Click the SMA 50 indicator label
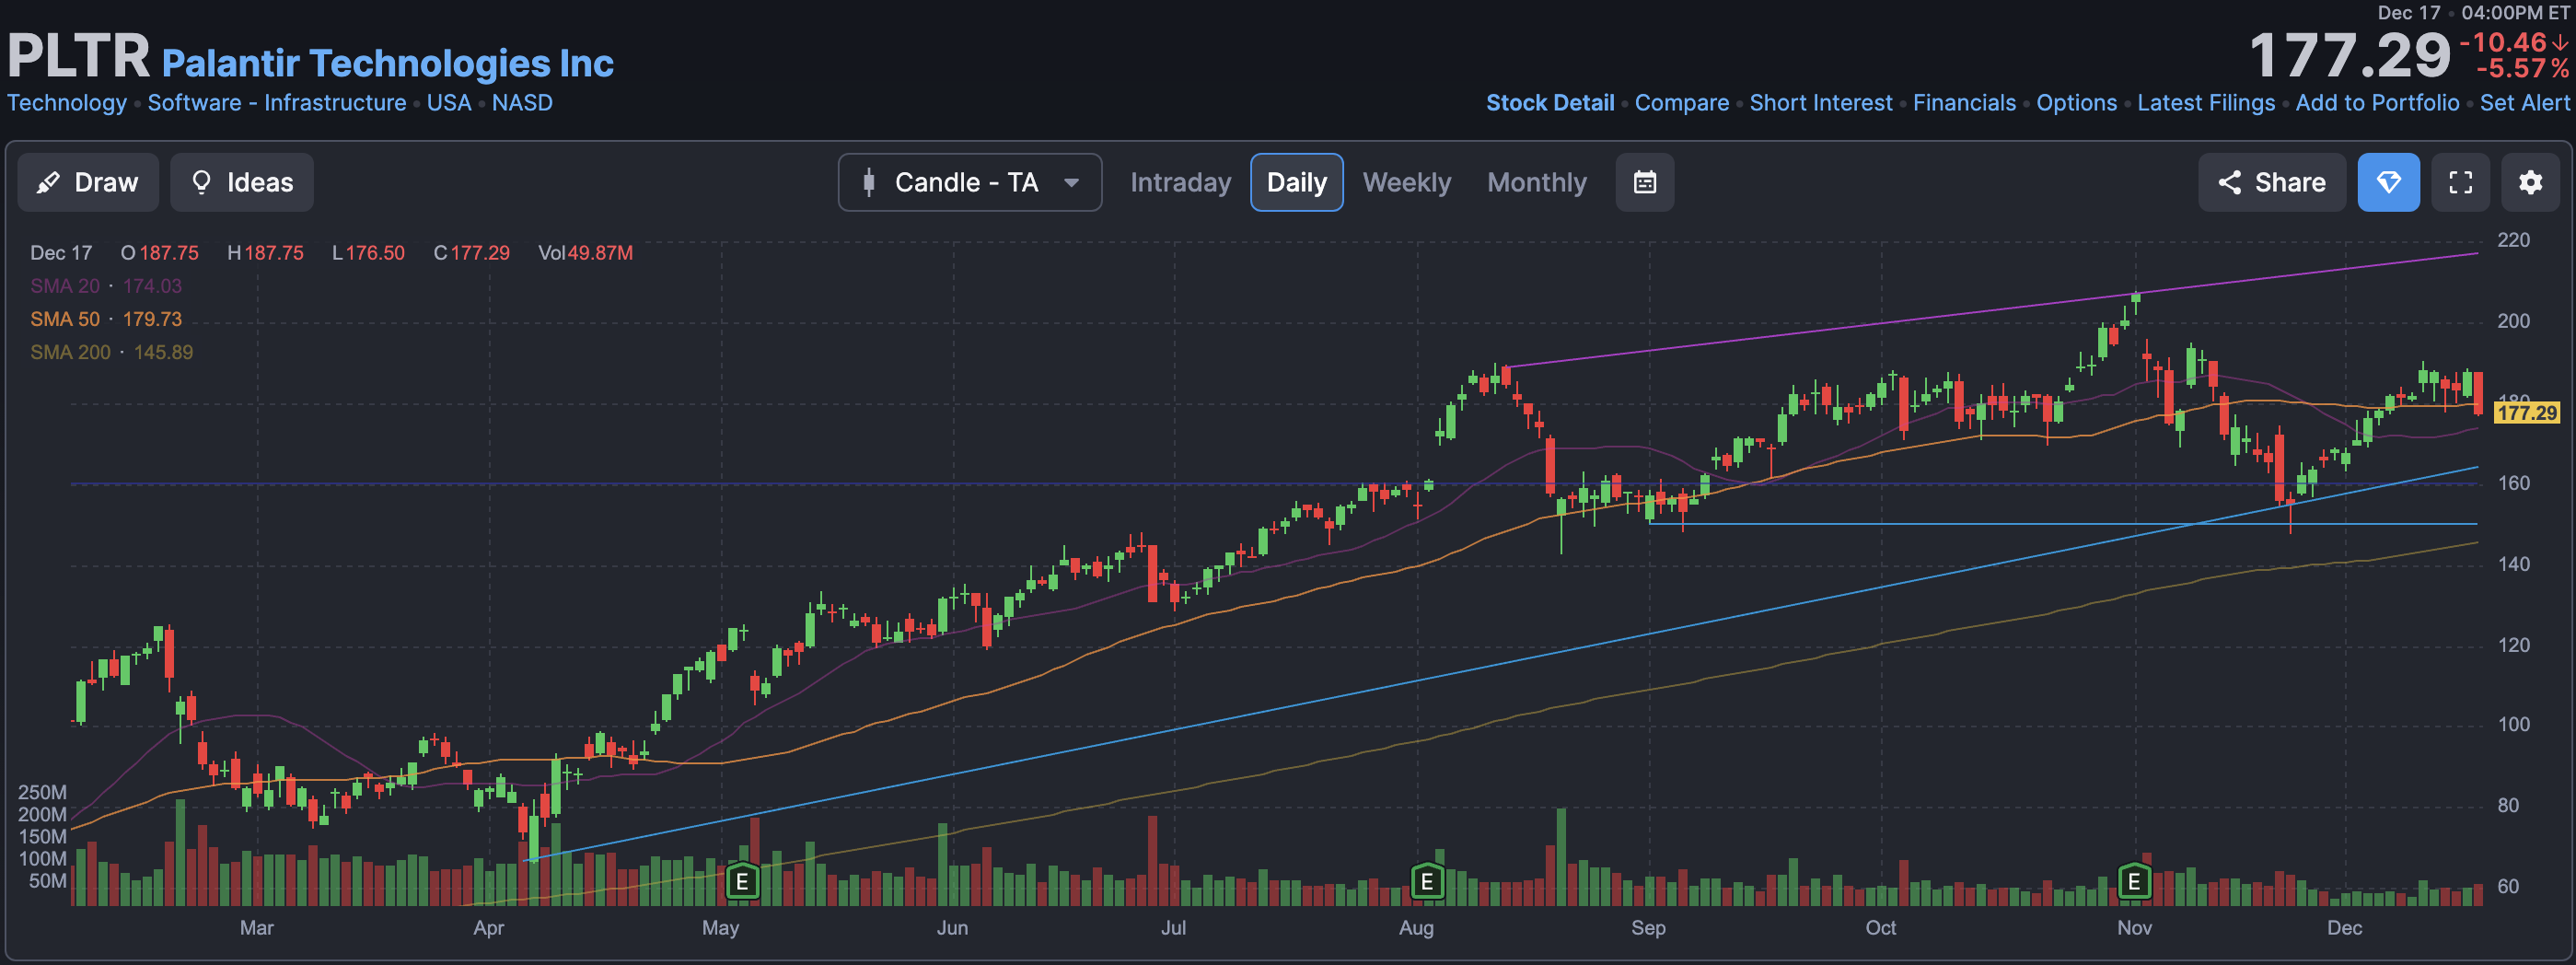This screenshot has height=965, width=2576. coord(65,319)
